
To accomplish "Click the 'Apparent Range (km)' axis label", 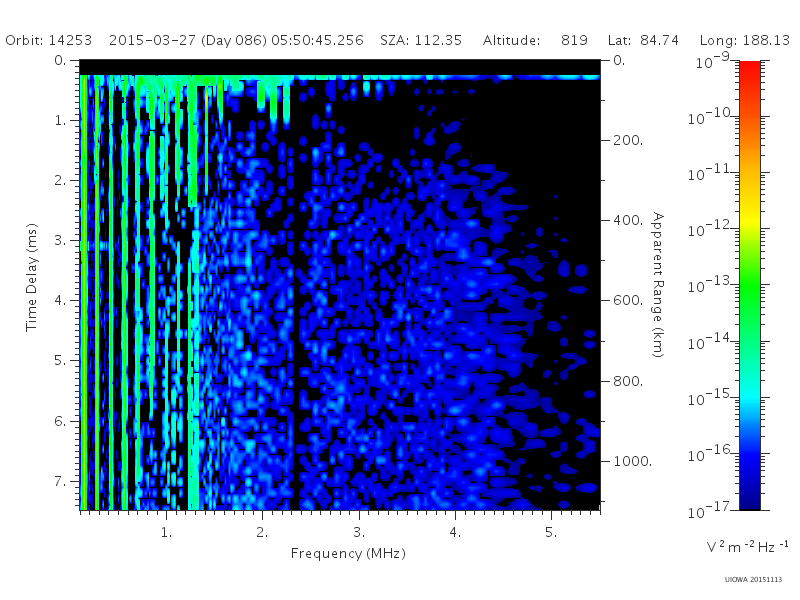I will click(658, 285).
